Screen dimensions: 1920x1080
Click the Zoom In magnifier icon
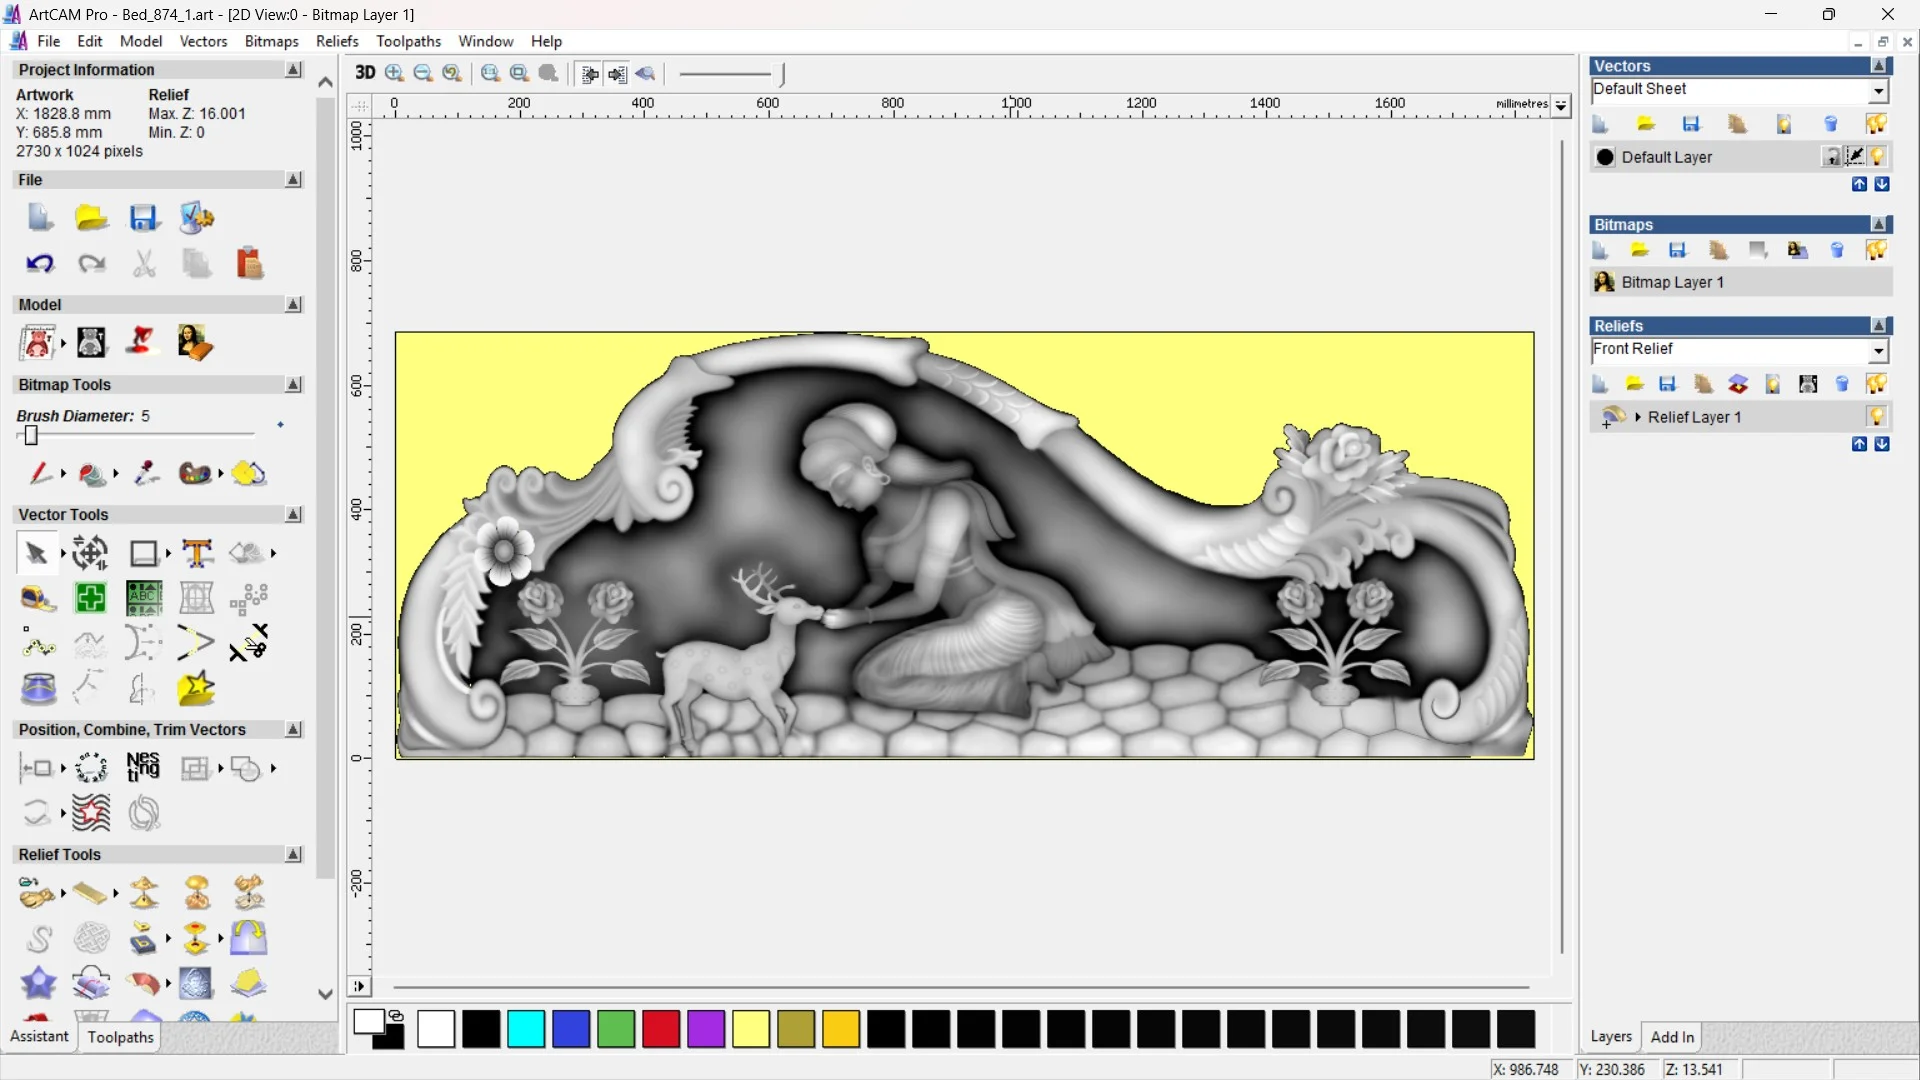tap(394, 73)
